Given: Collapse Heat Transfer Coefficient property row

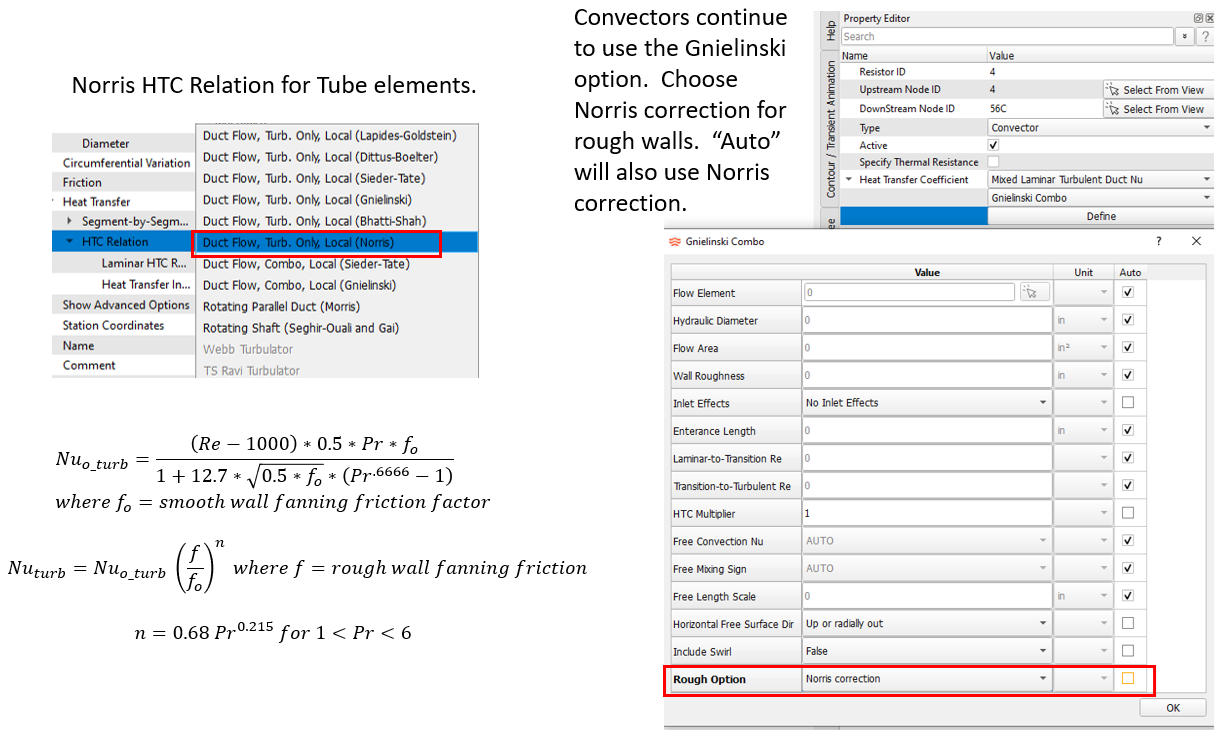Looking at the screenshot, I should [x=849, y=180].
